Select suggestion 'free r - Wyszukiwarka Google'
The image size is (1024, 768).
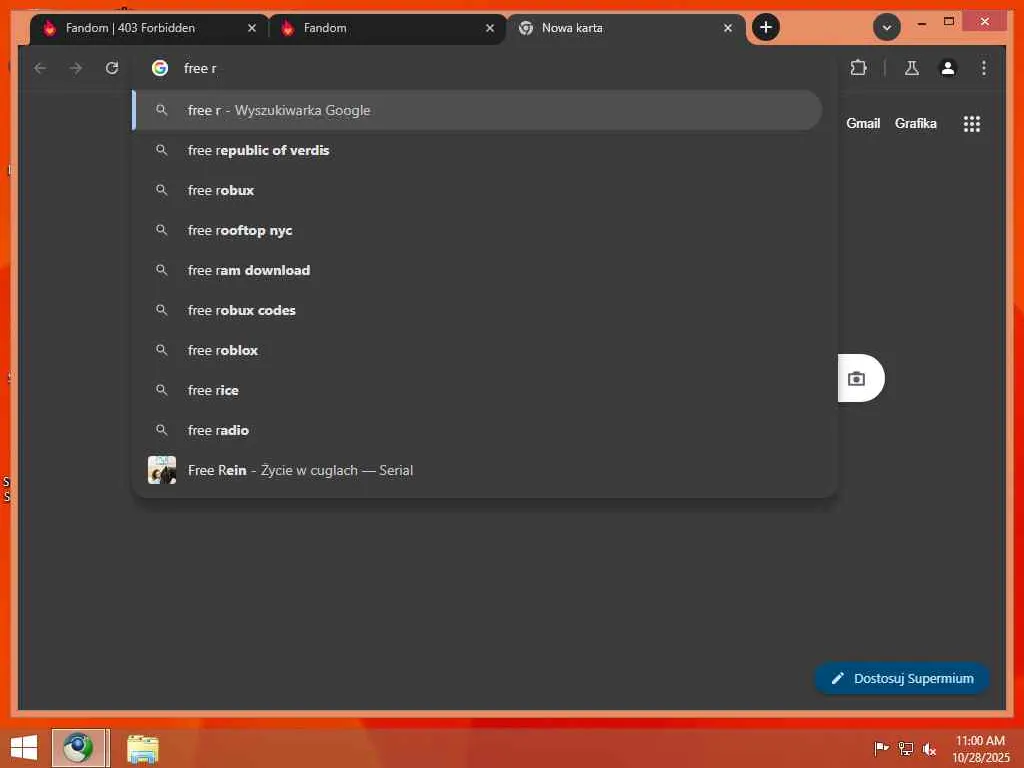pos(477,110)
